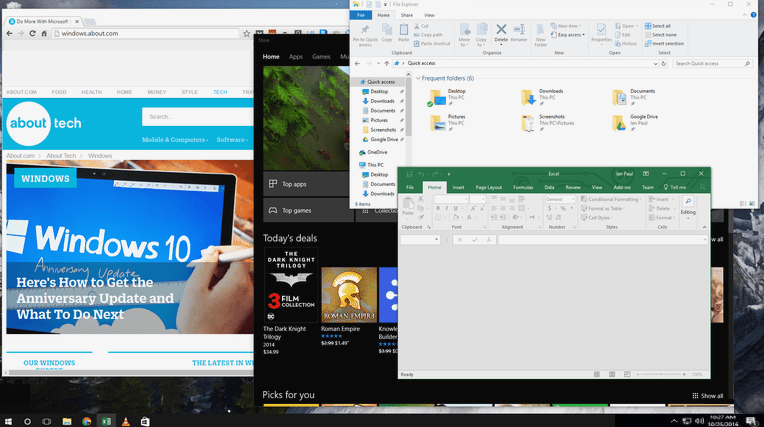Click Top apps button in Store
Image resolution: width=764 pixels, height=427 pixels.
pyautogui.click(x=306, y=184)
